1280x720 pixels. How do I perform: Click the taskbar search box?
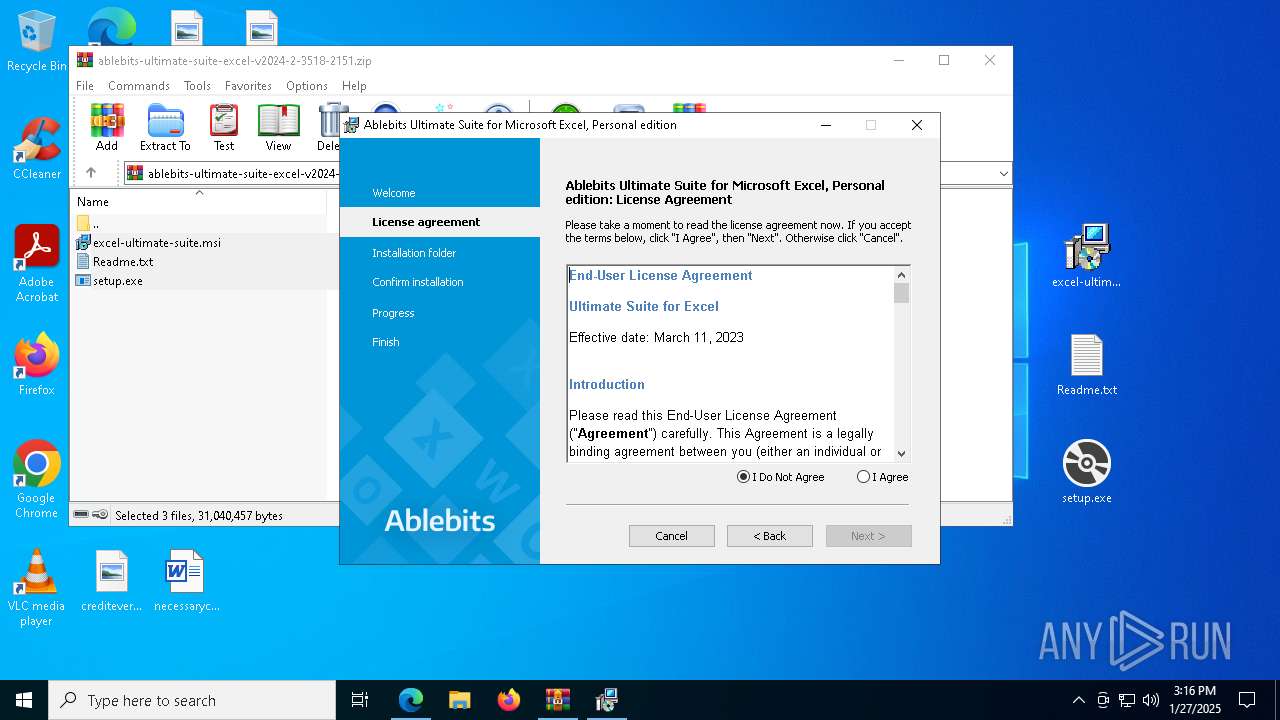192,700
